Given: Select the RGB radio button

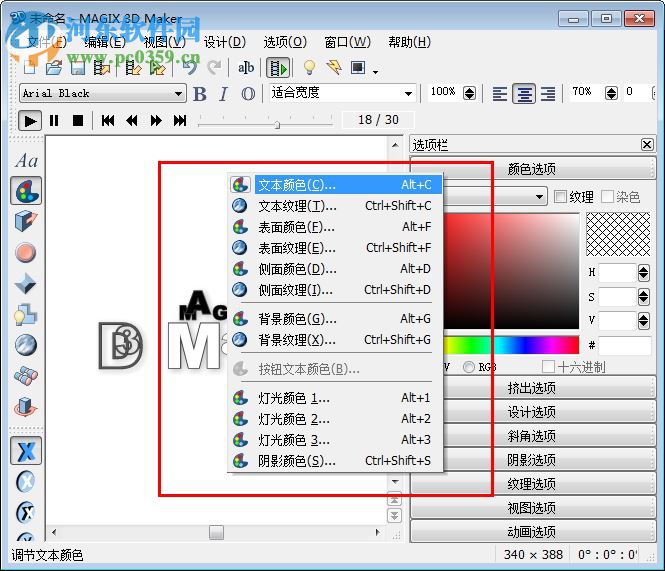Looking at the screenshot, I should tap(469, 367).
